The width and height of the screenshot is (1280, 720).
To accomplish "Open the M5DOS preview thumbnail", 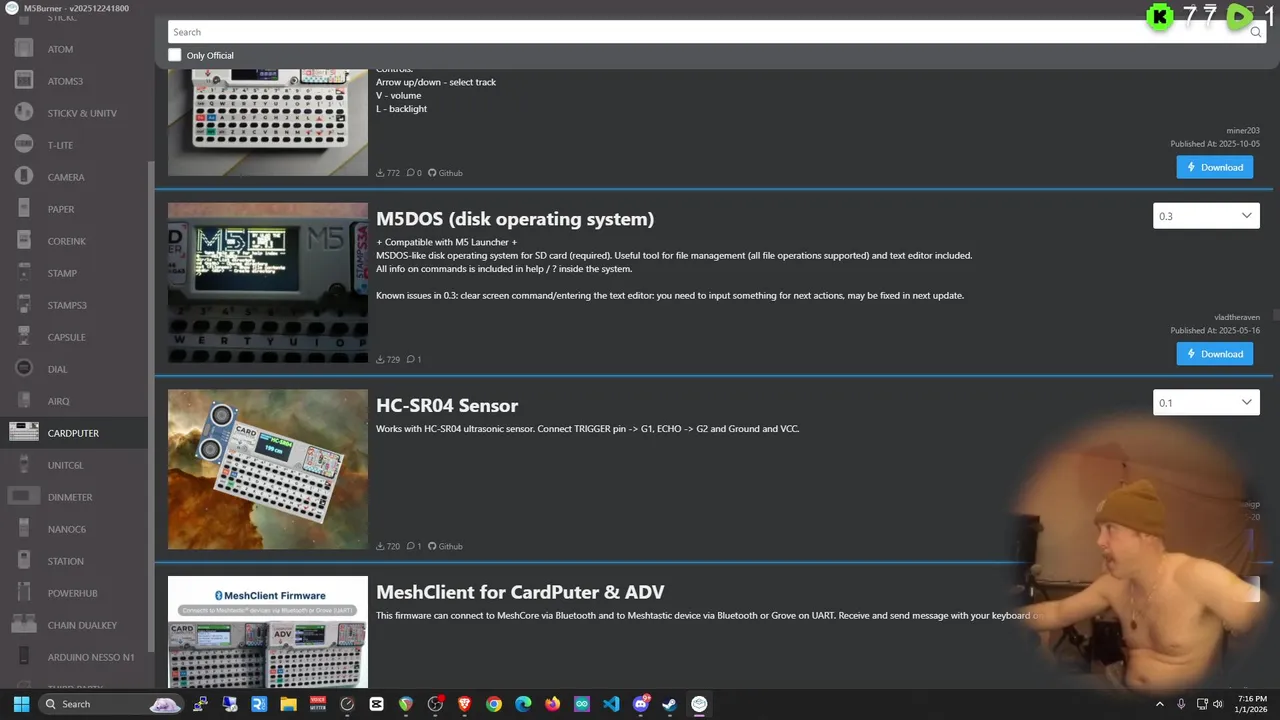I will click(x=268, y=283).
